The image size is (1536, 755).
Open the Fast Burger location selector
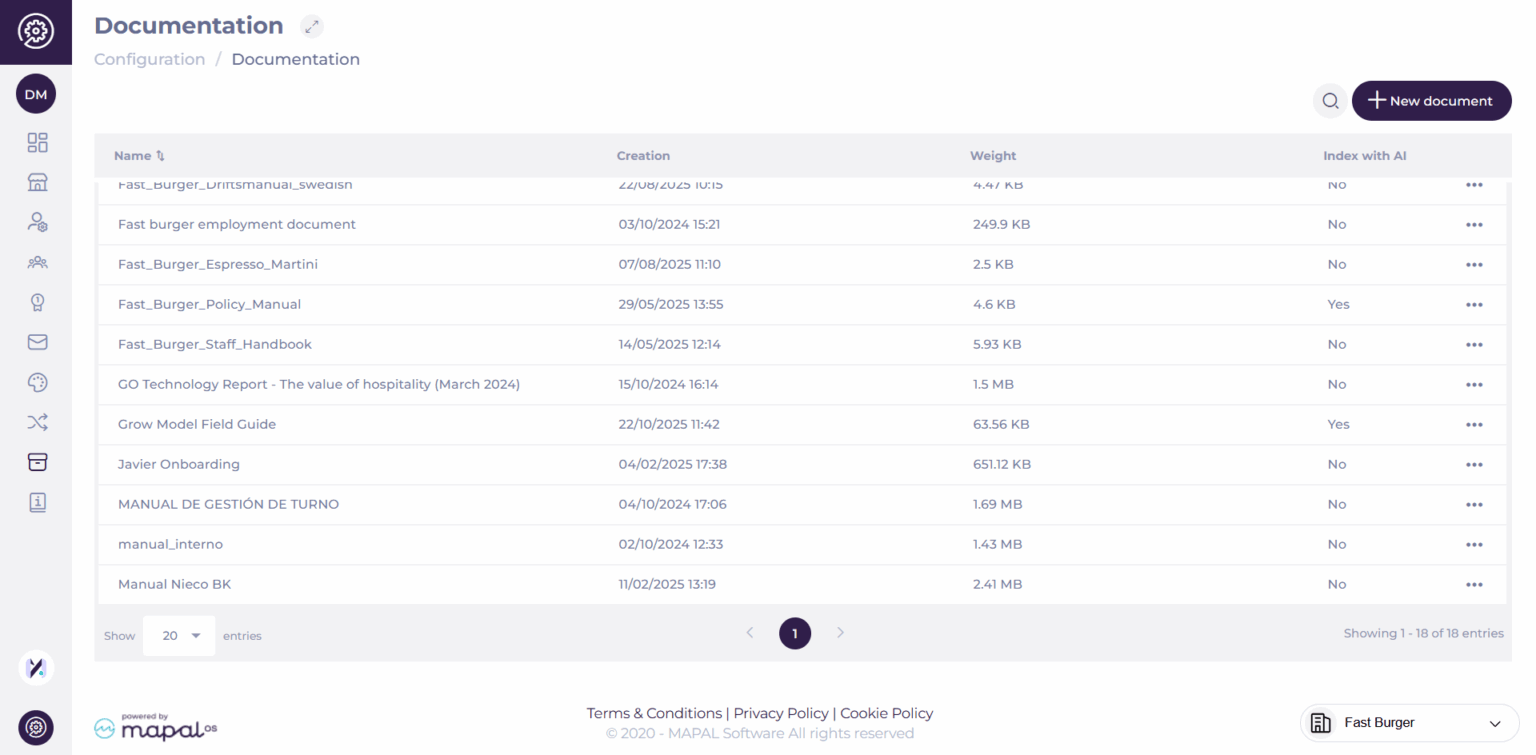(x=1409, y=722)
